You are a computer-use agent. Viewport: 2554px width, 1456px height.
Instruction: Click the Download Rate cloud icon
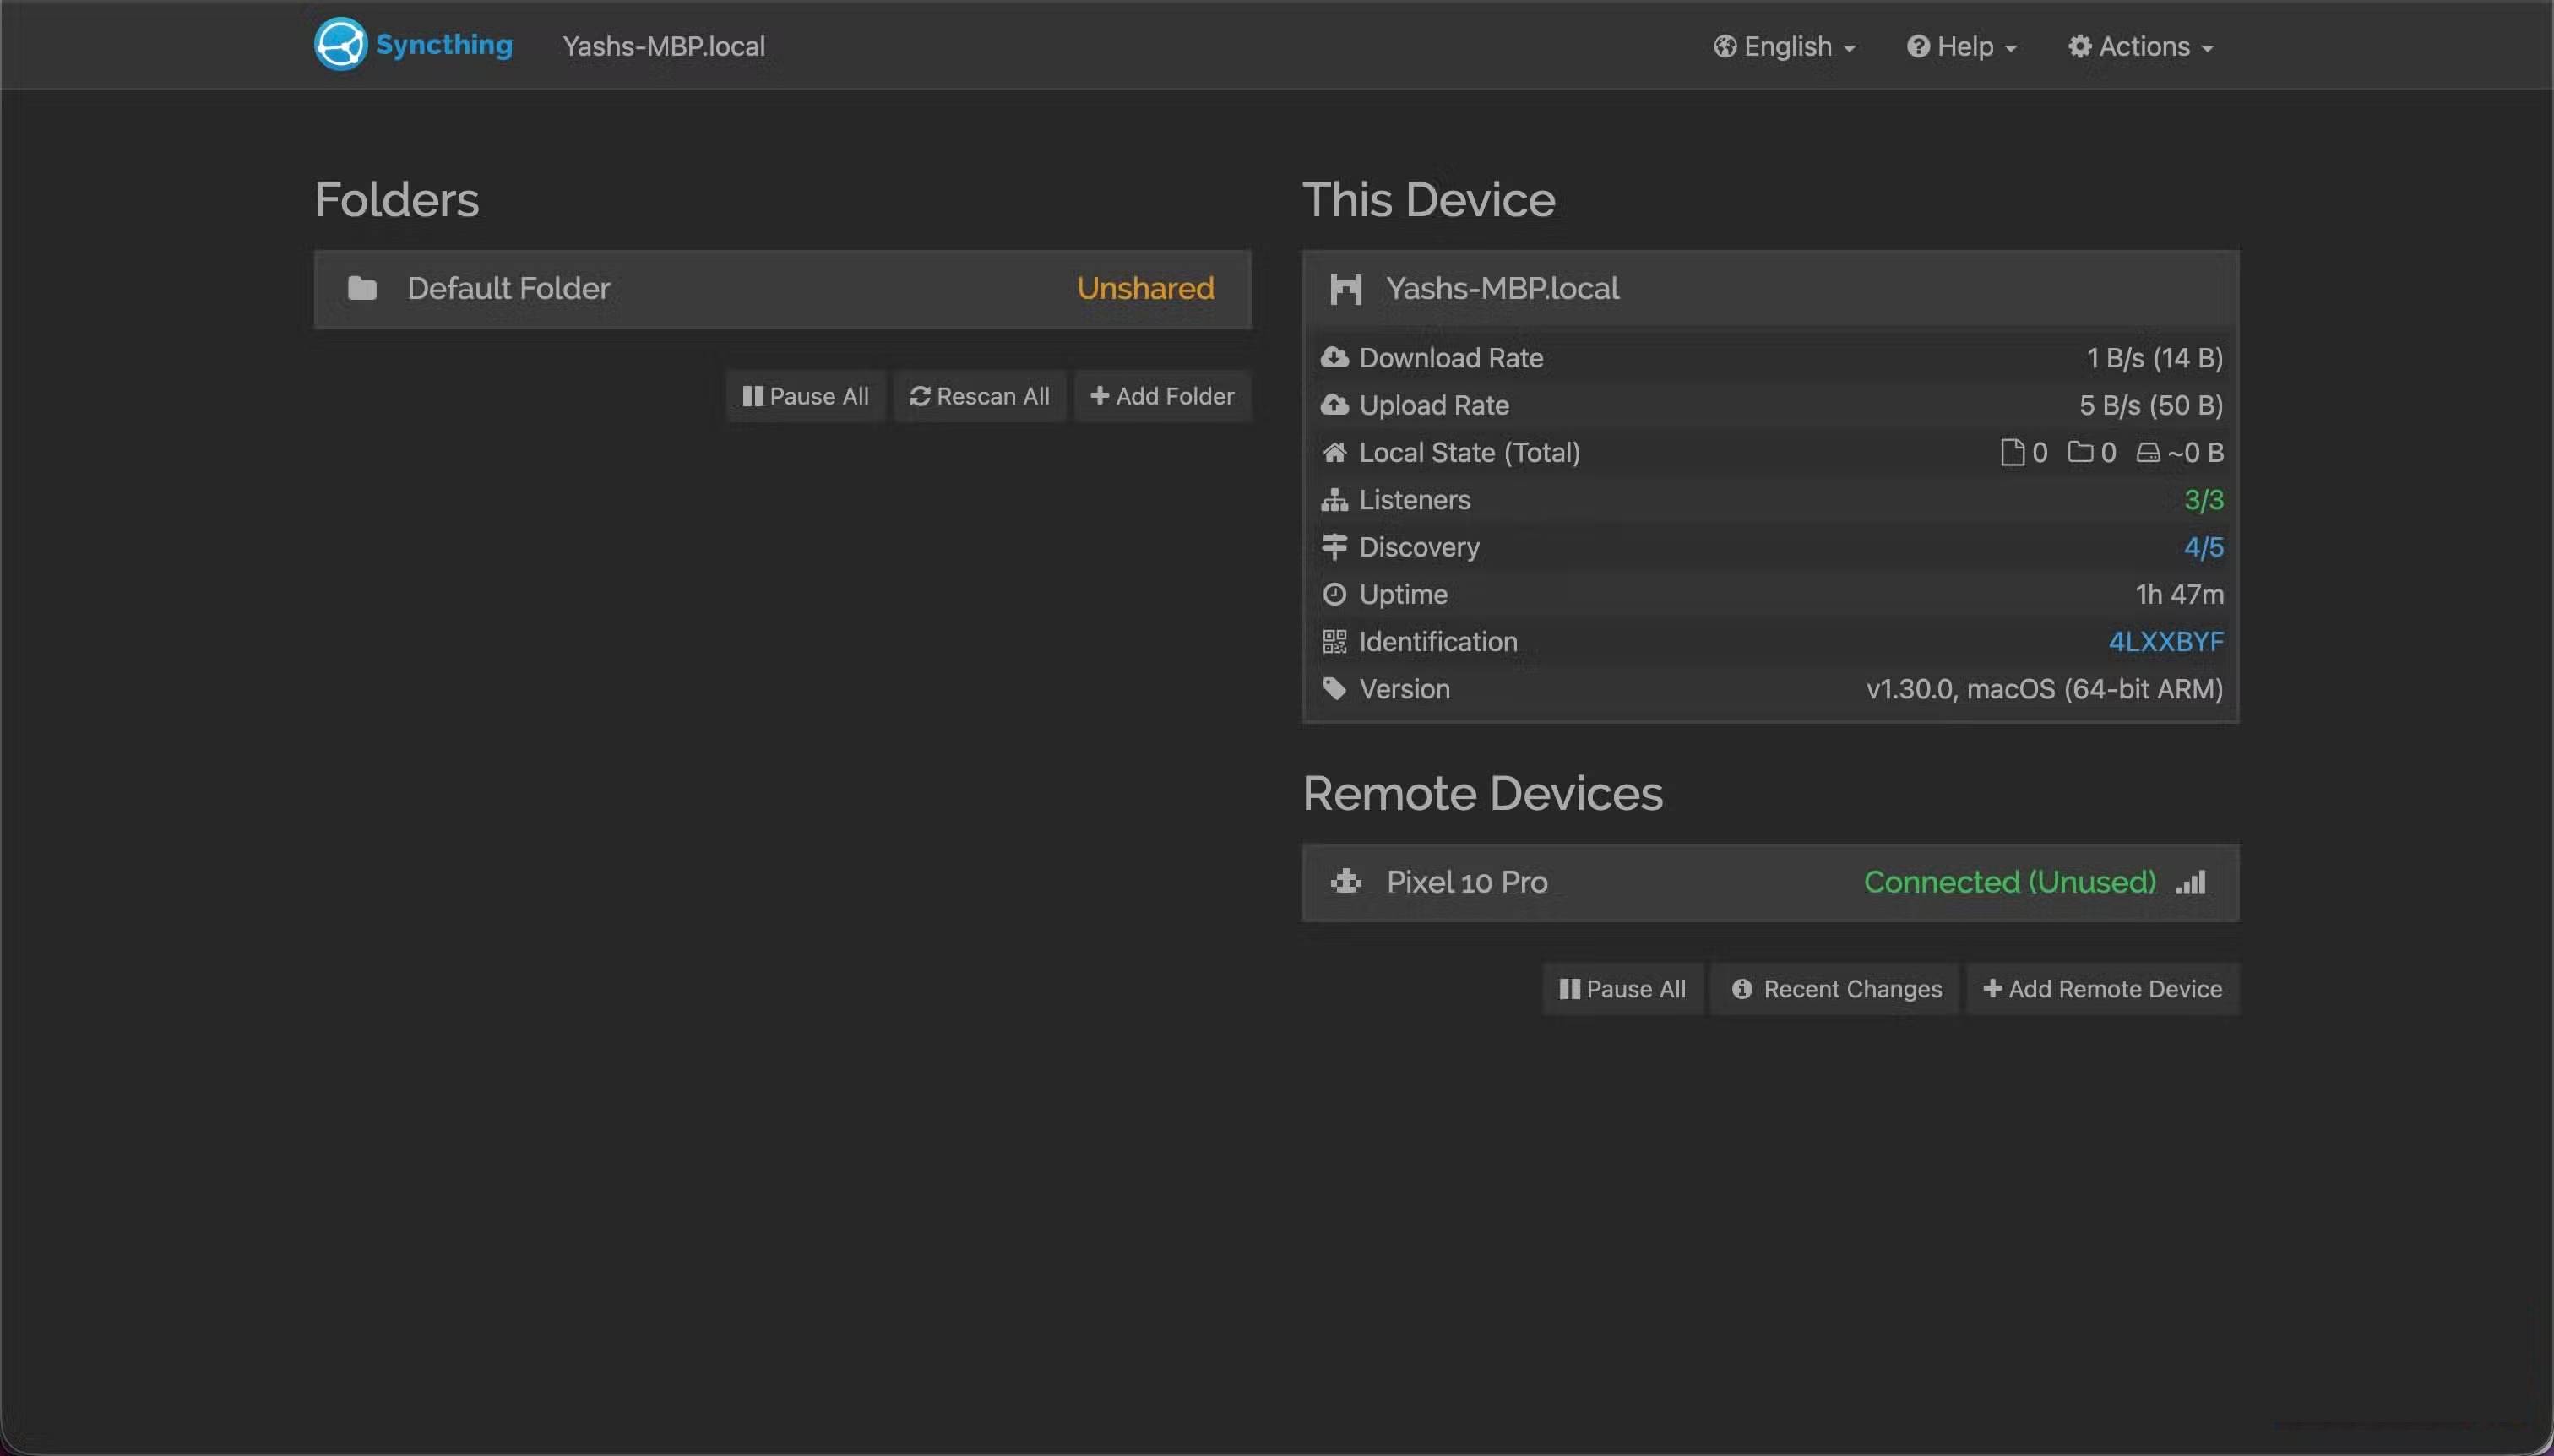(1335, 357)
